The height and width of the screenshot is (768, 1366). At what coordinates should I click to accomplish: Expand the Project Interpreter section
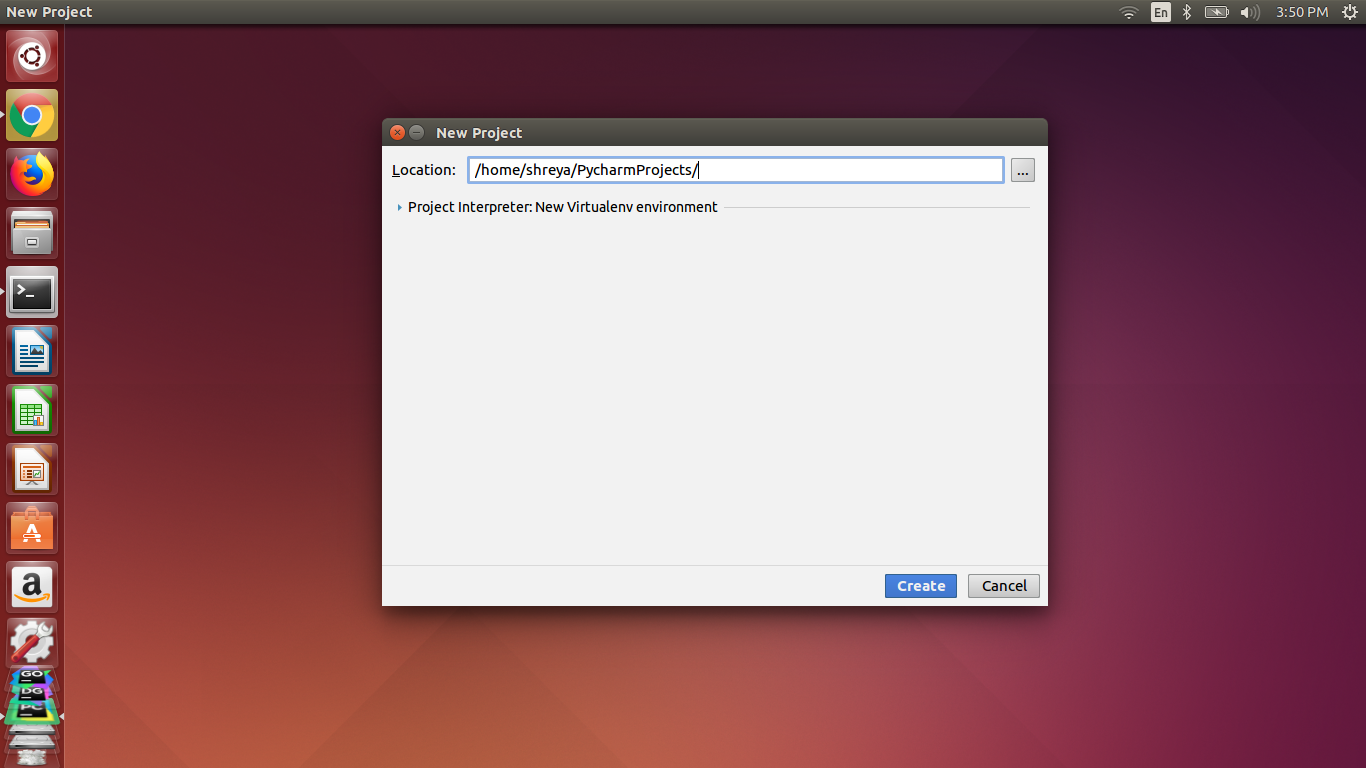399,207
